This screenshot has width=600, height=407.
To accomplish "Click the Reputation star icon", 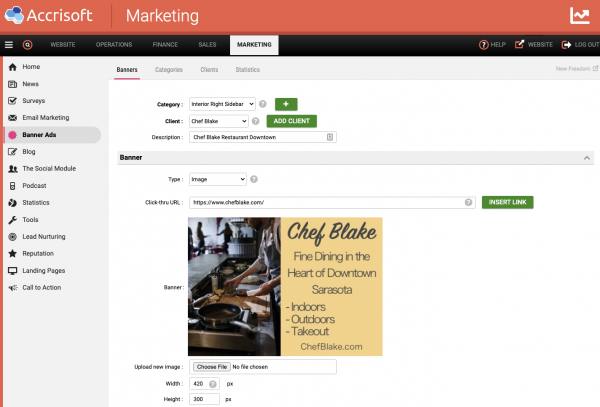I will click(13, 254).
